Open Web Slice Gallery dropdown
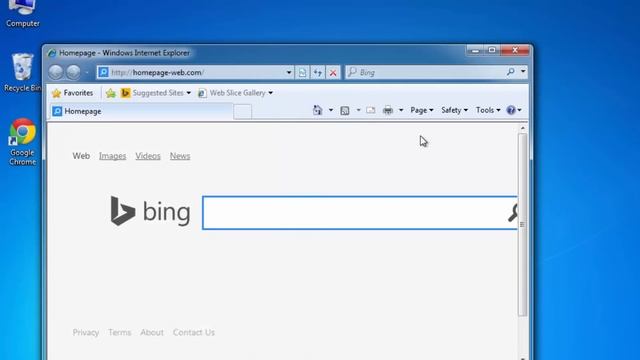 point(236,93)
